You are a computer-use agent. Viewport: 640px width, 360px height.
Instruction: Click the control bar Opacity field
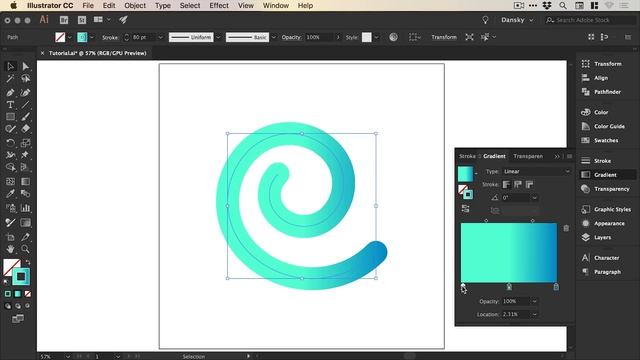tap(320, 37)
